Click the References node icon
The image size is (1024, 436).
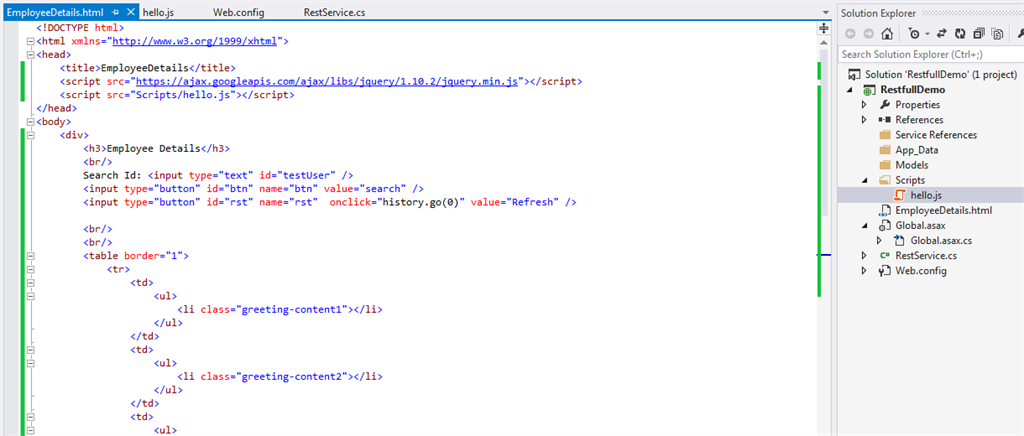885,120
